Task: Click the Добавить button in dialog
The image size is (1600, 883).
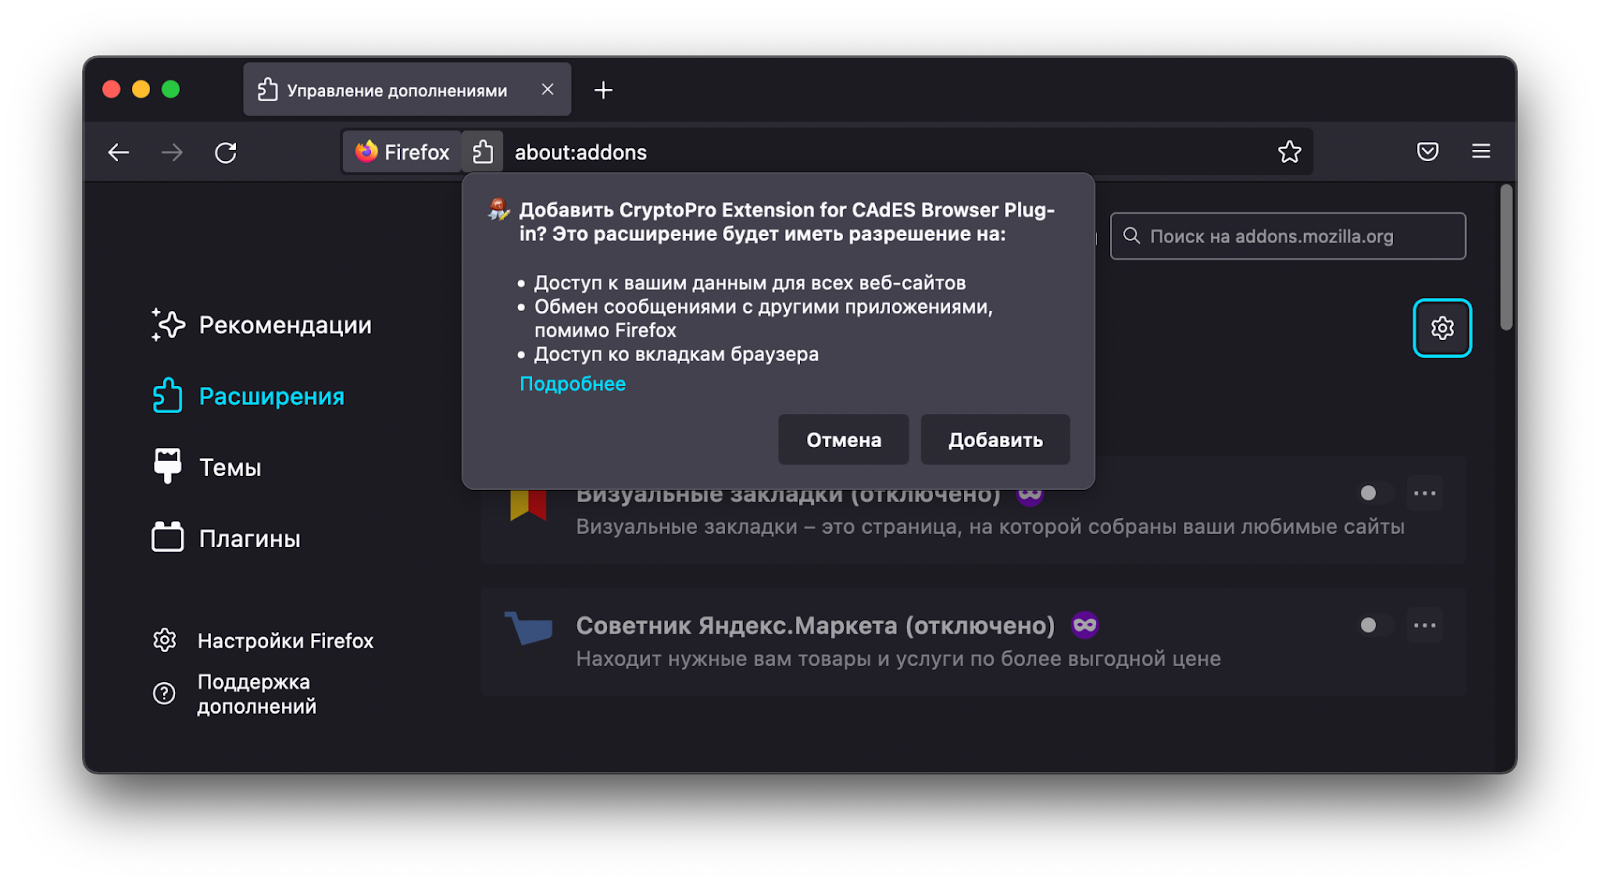Action: click(995, 440)
